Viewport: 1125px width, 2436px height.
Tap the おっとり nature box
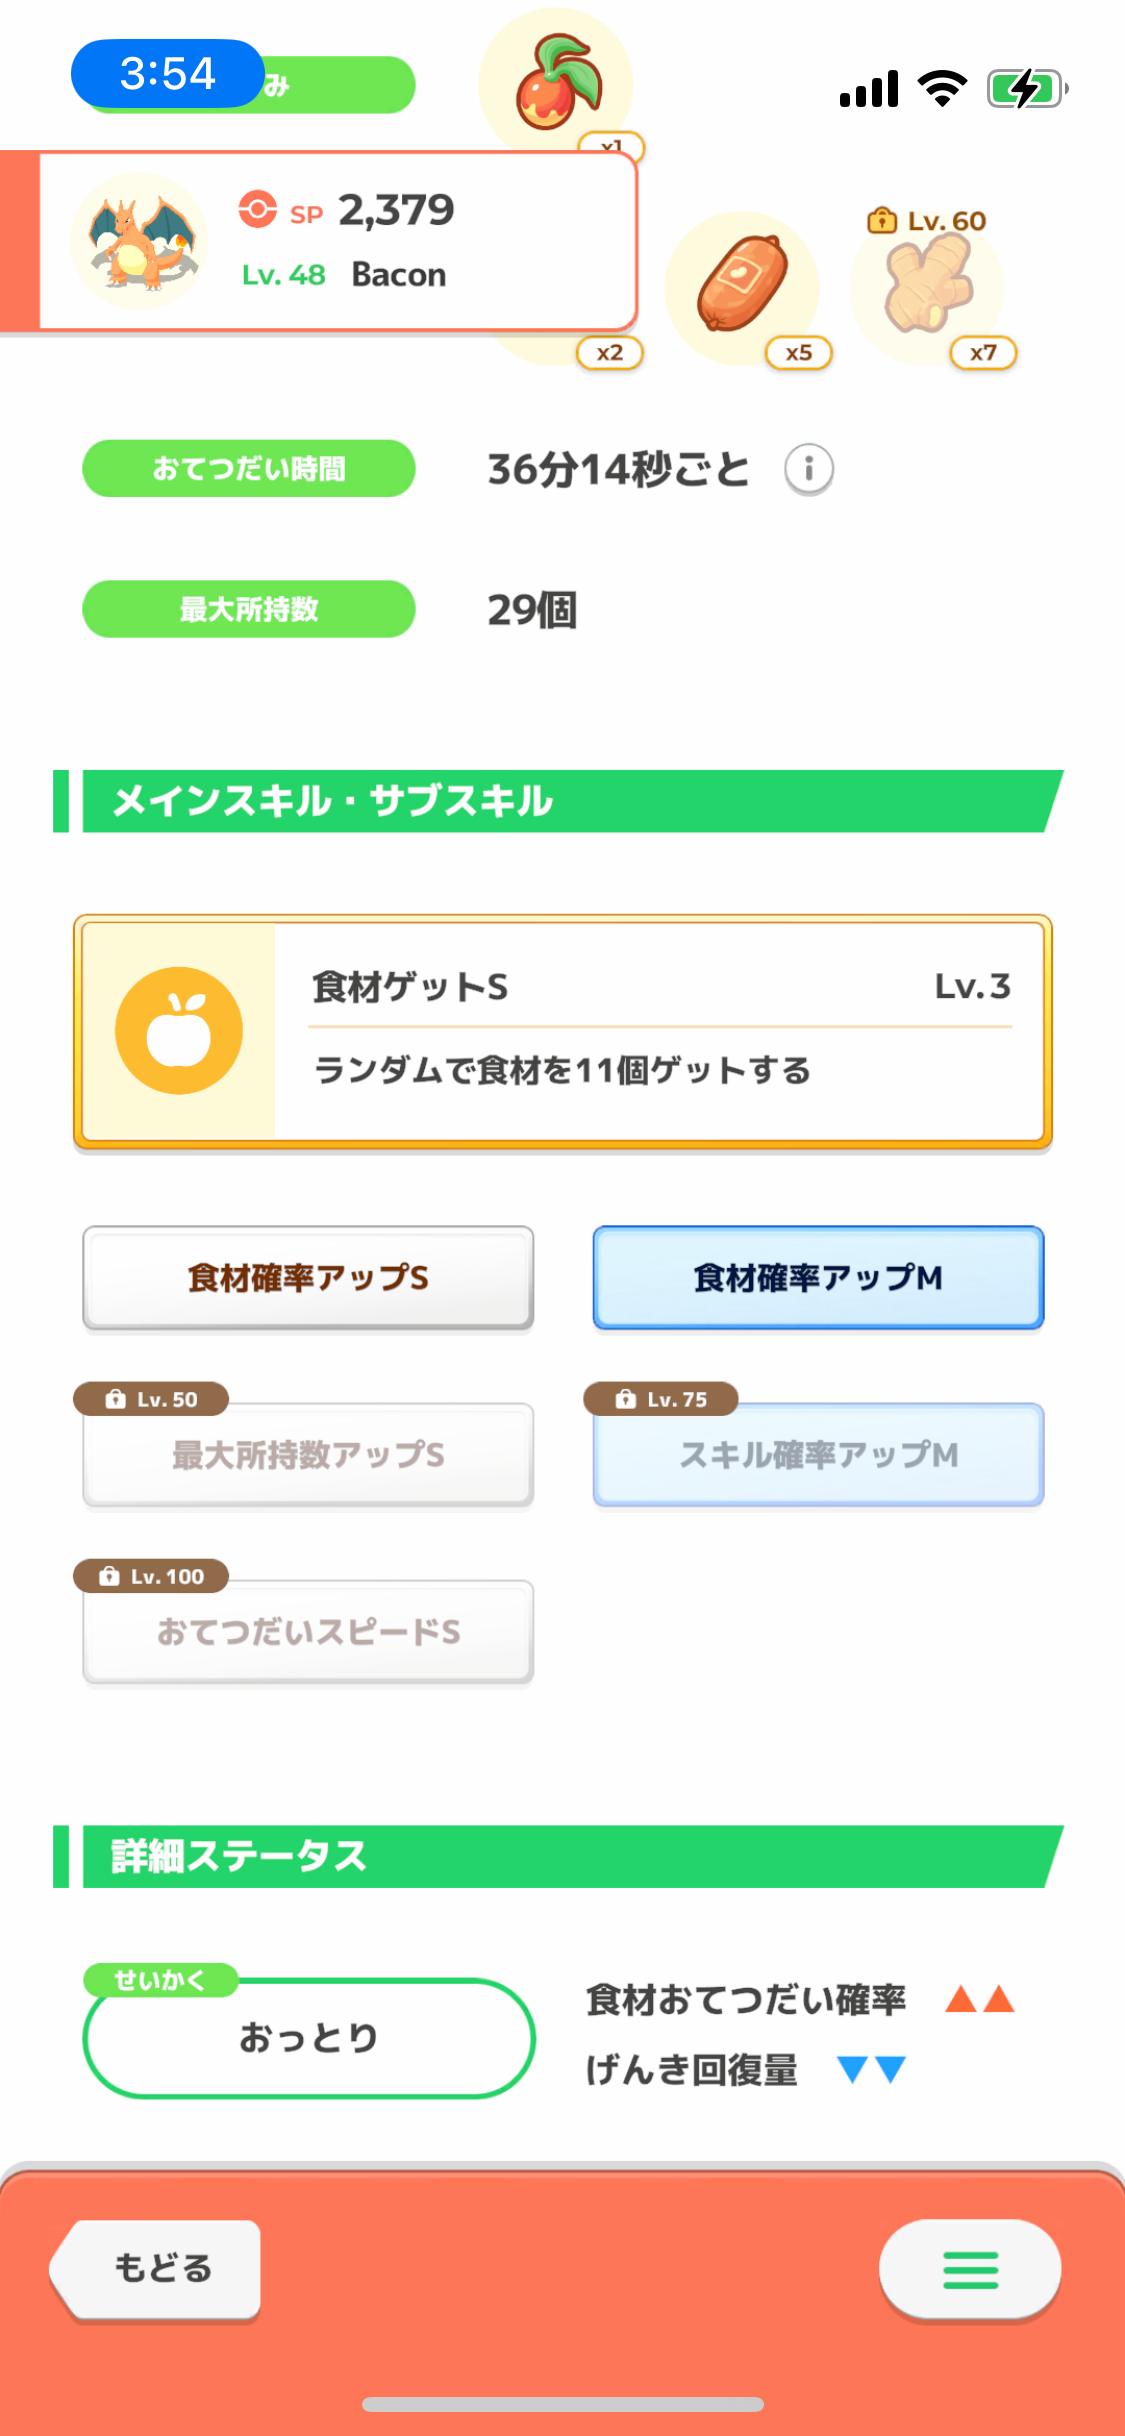(308, 2038)
